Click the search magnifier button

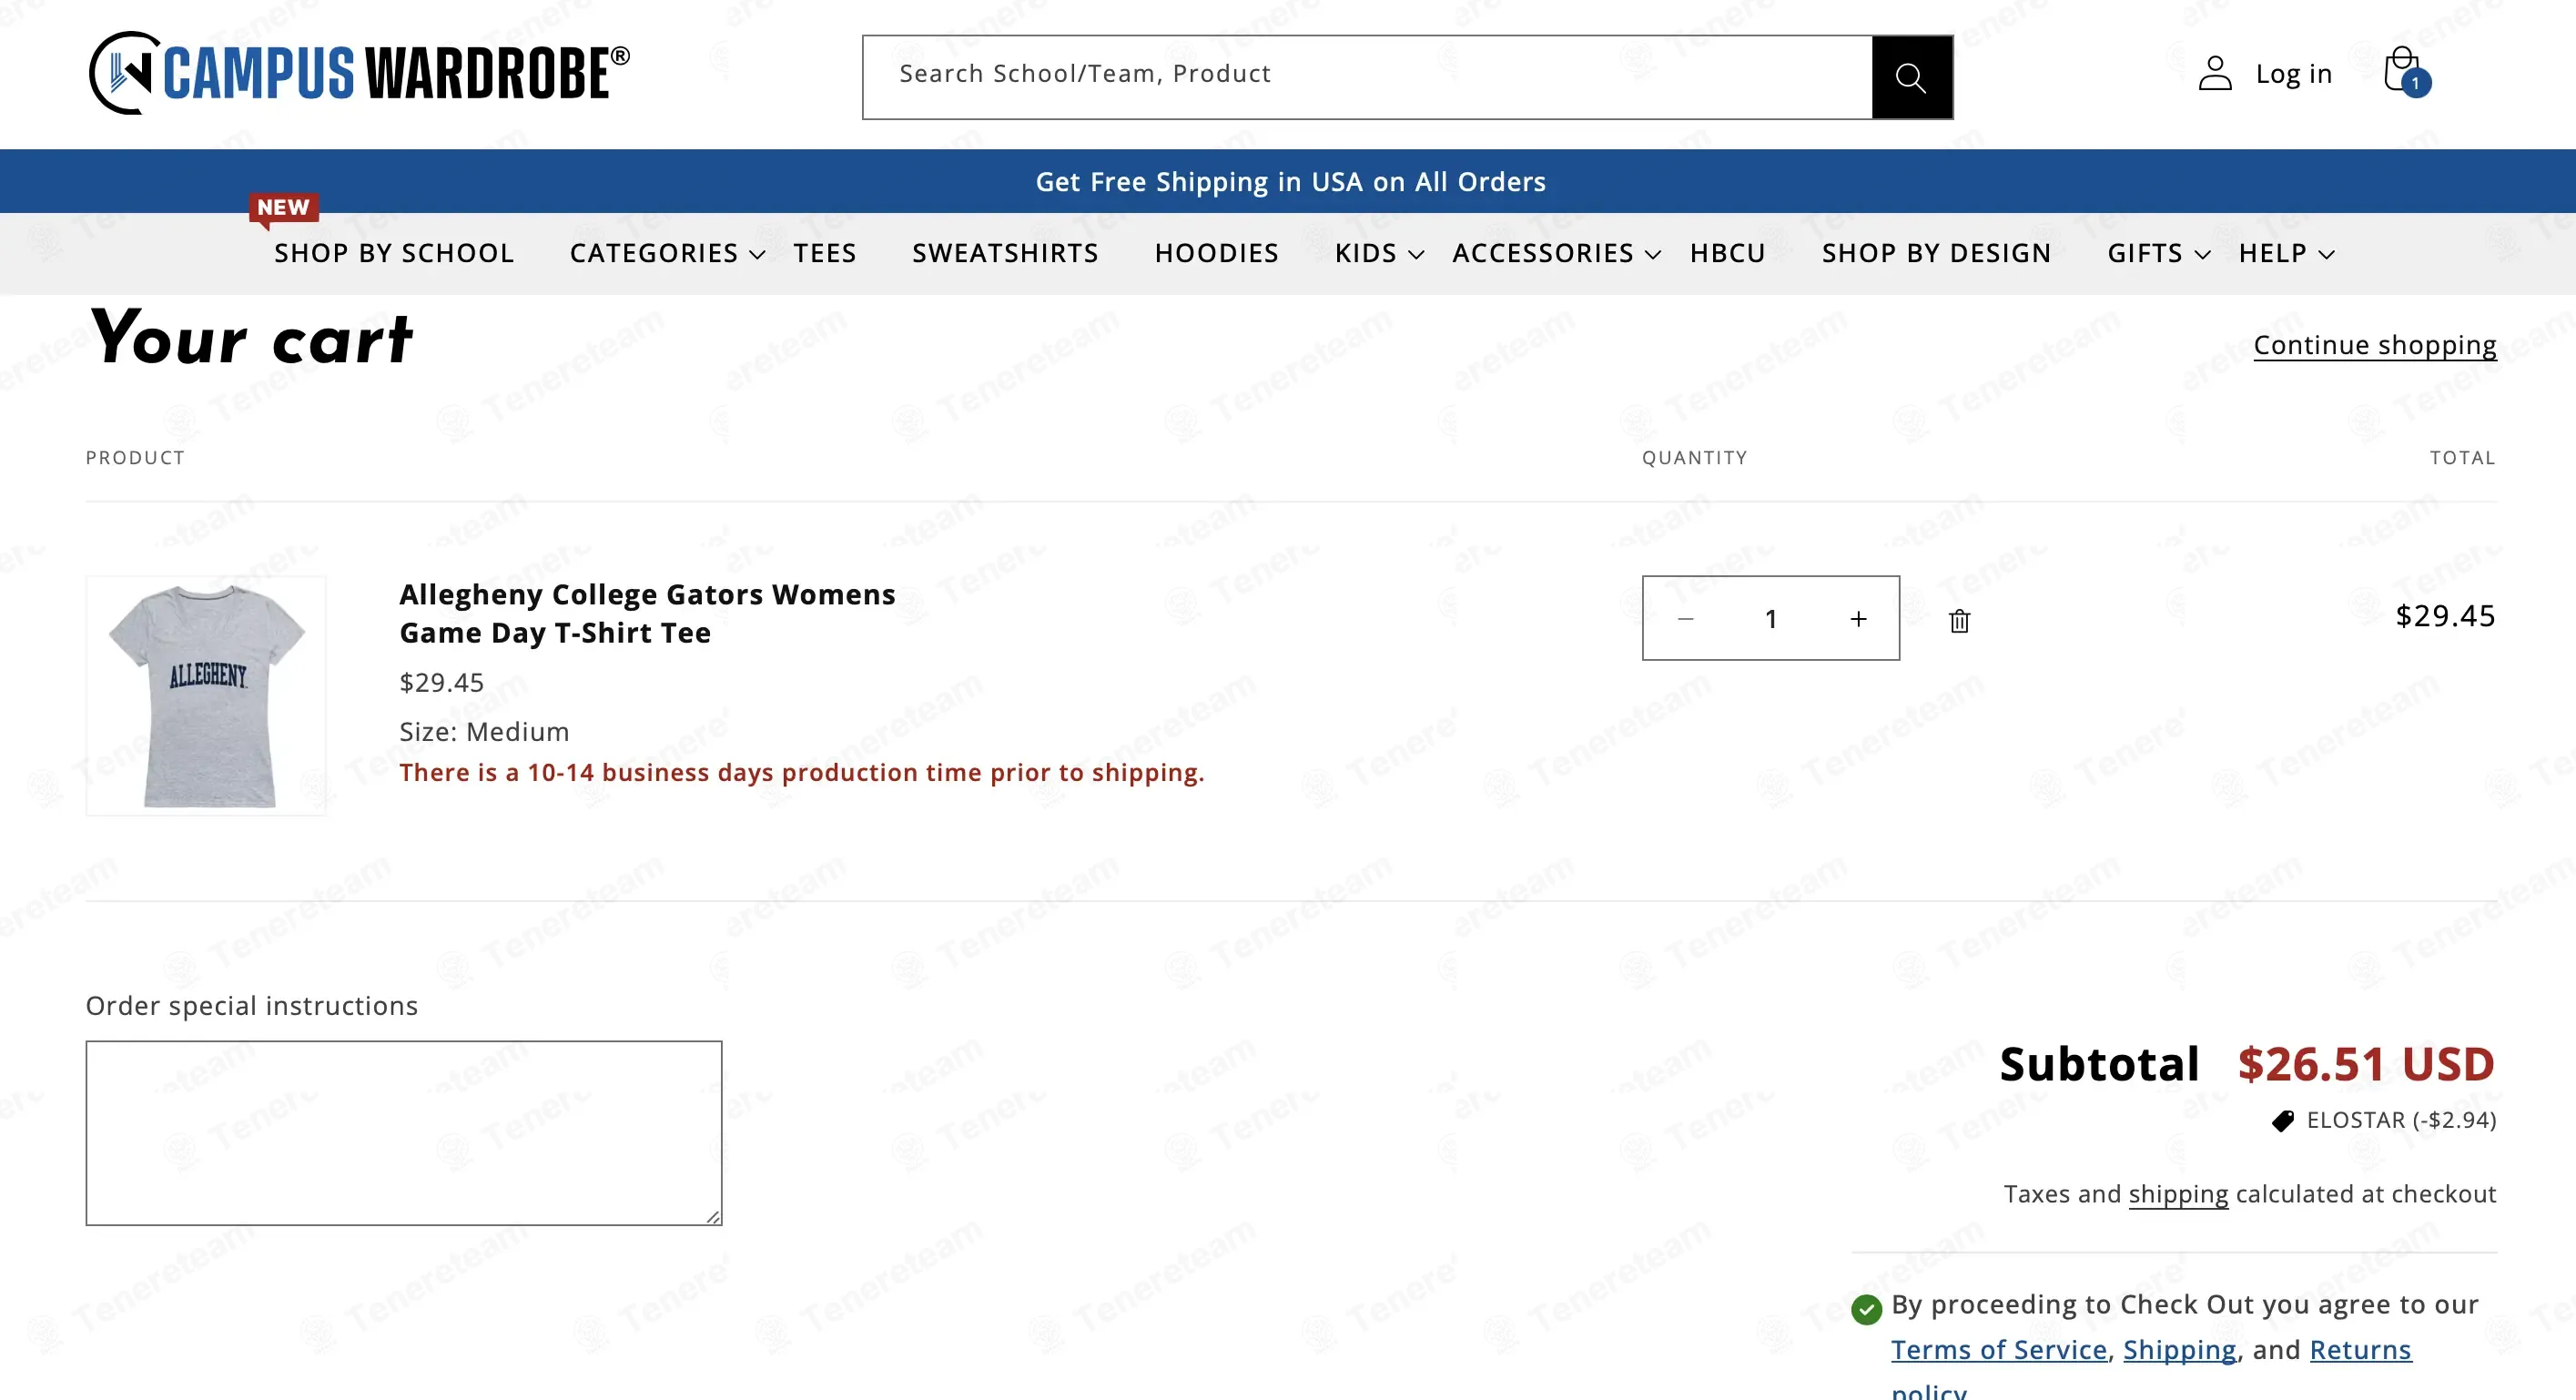click(x=1911, y=77)
